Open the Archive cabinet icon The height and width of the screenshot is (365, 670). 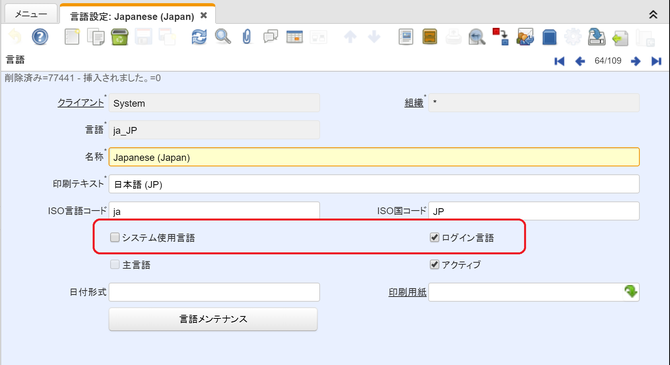click(429, 37)
